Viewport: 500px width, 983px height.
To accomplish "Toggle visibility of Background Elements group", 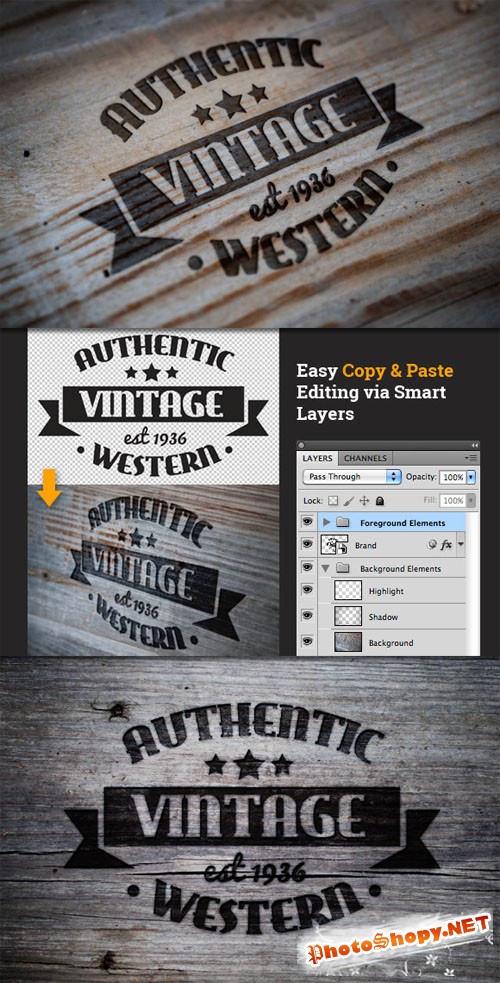I will point(307,567).
